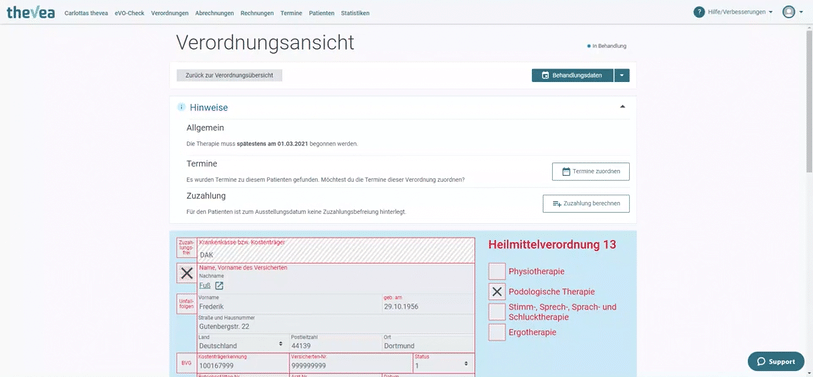This screenshot has height=377, width=813.
Task: Open the user account avatar icon
Action: (x=789, y=12)
